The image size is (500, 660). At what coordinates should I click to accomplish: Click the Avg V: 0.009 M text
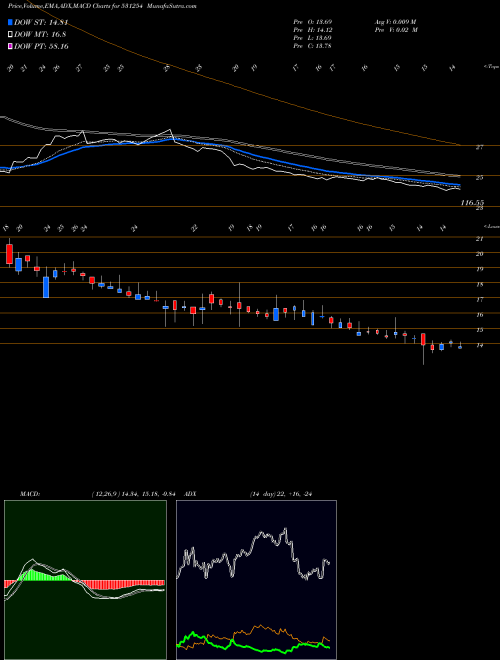tap(395, 21)
